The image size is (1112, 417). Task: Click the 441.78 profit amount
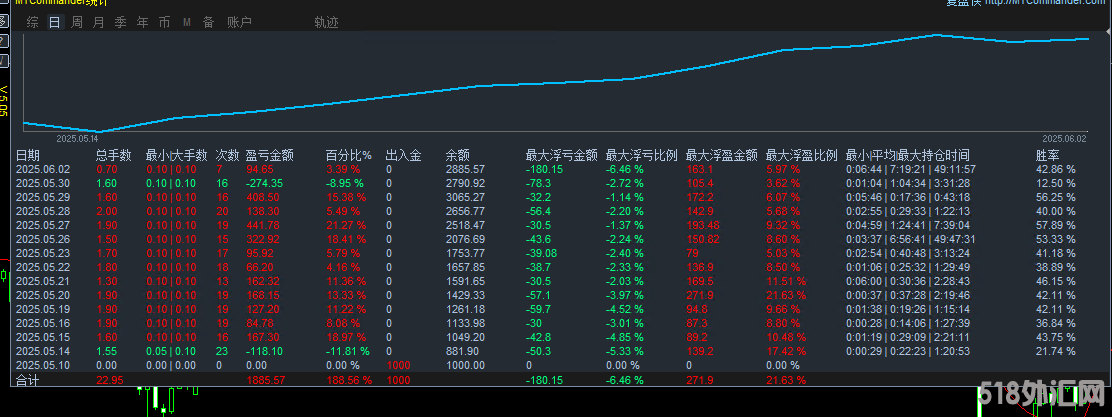[262, 226]
